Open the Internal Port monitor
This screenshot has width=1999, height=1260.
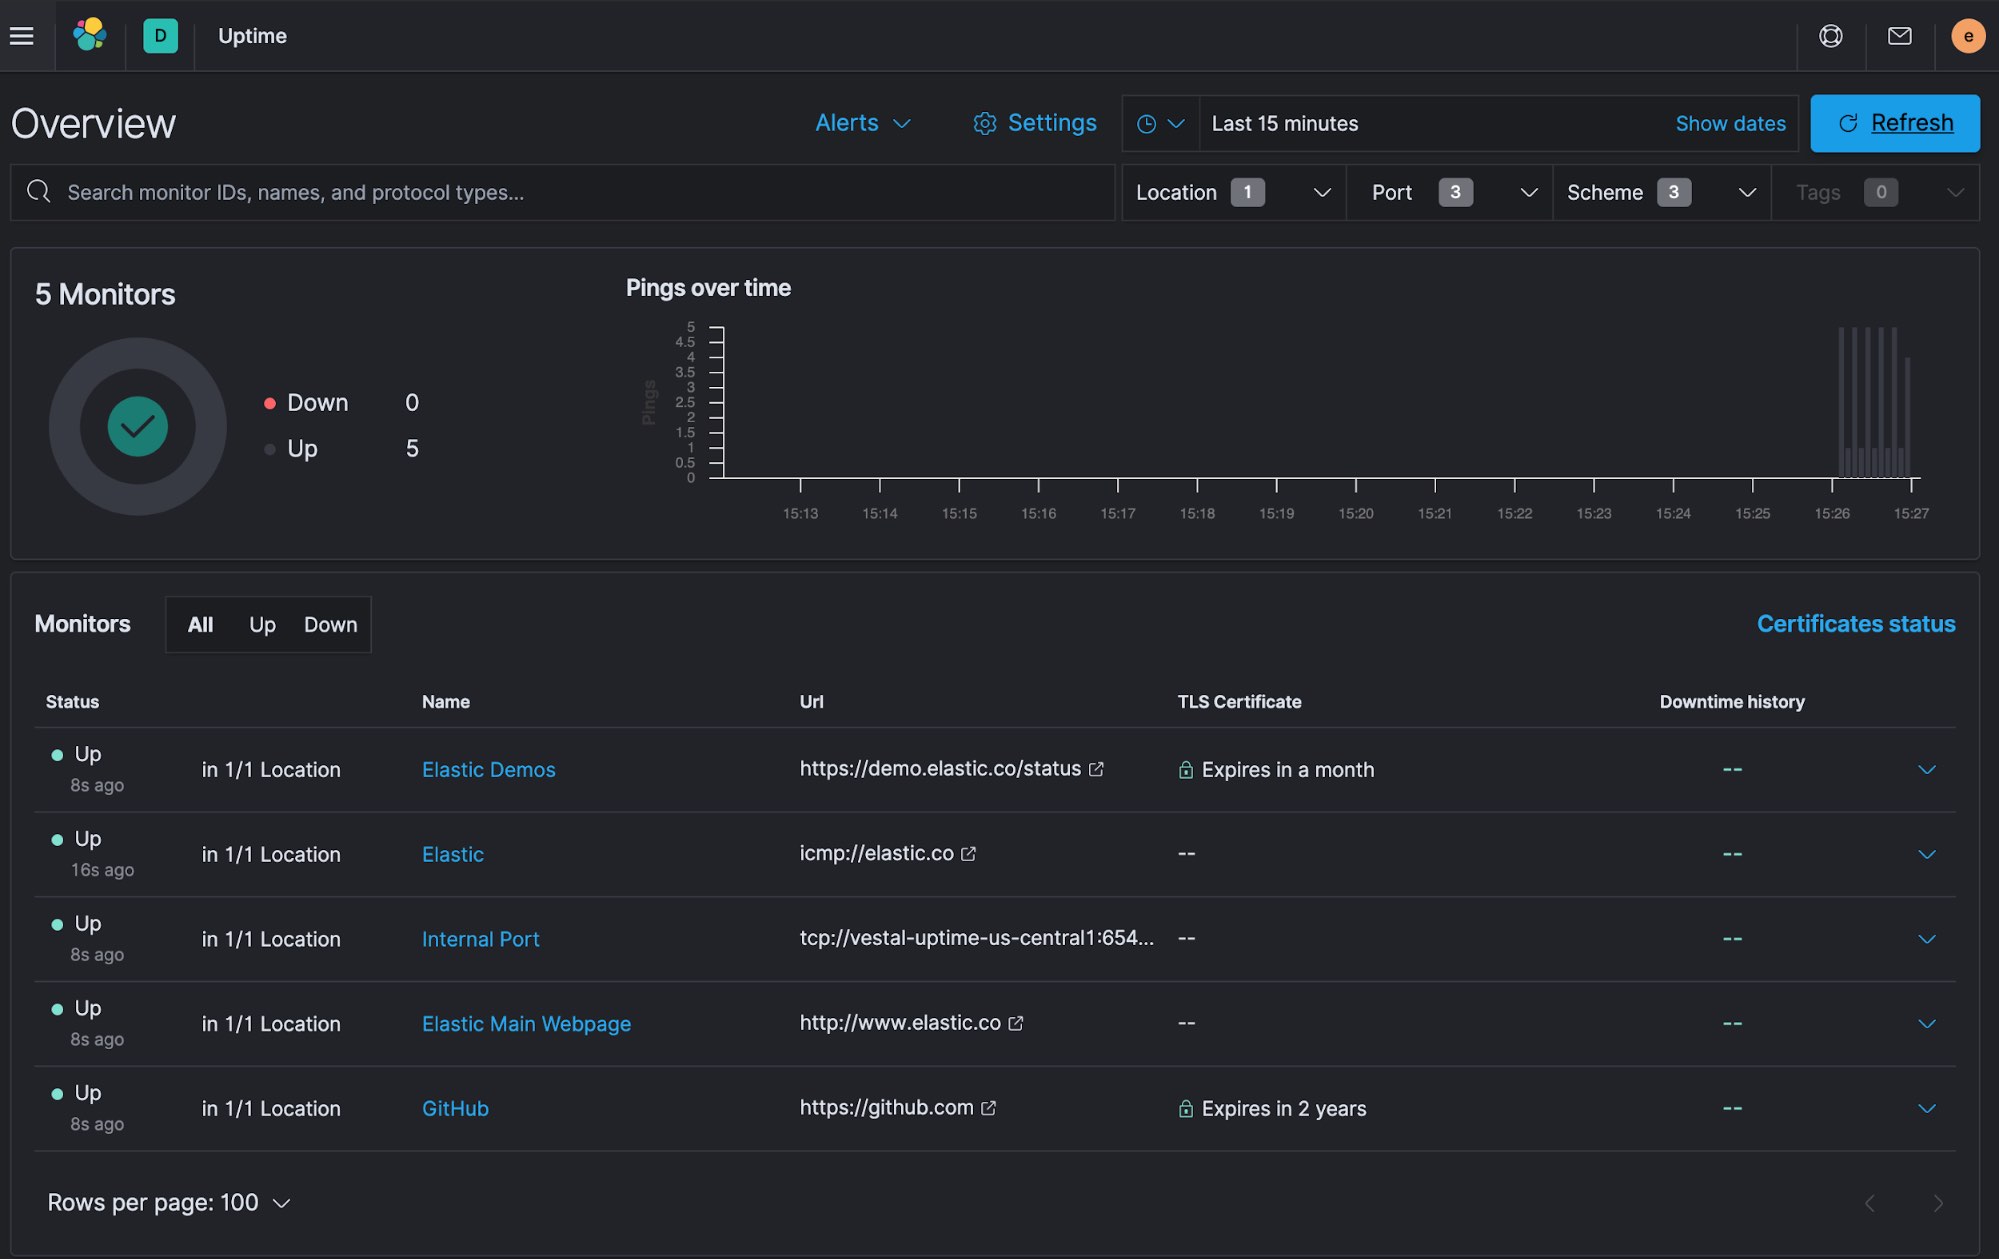coord(480,940)
